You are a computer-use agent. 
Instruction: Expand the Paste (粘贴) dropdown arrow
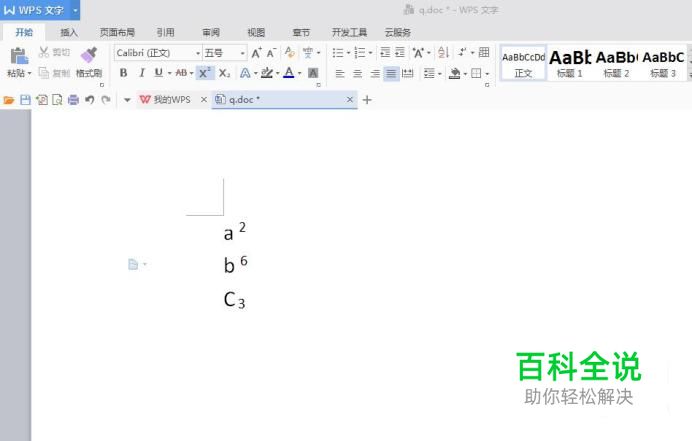[30, 73]
